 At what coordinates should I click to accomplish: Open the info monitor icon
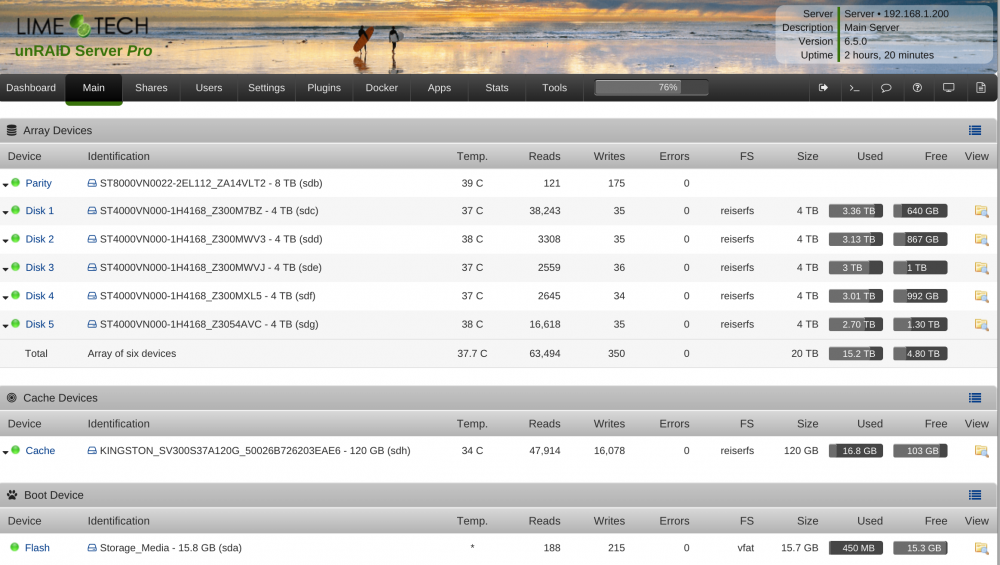click(949, 88)
